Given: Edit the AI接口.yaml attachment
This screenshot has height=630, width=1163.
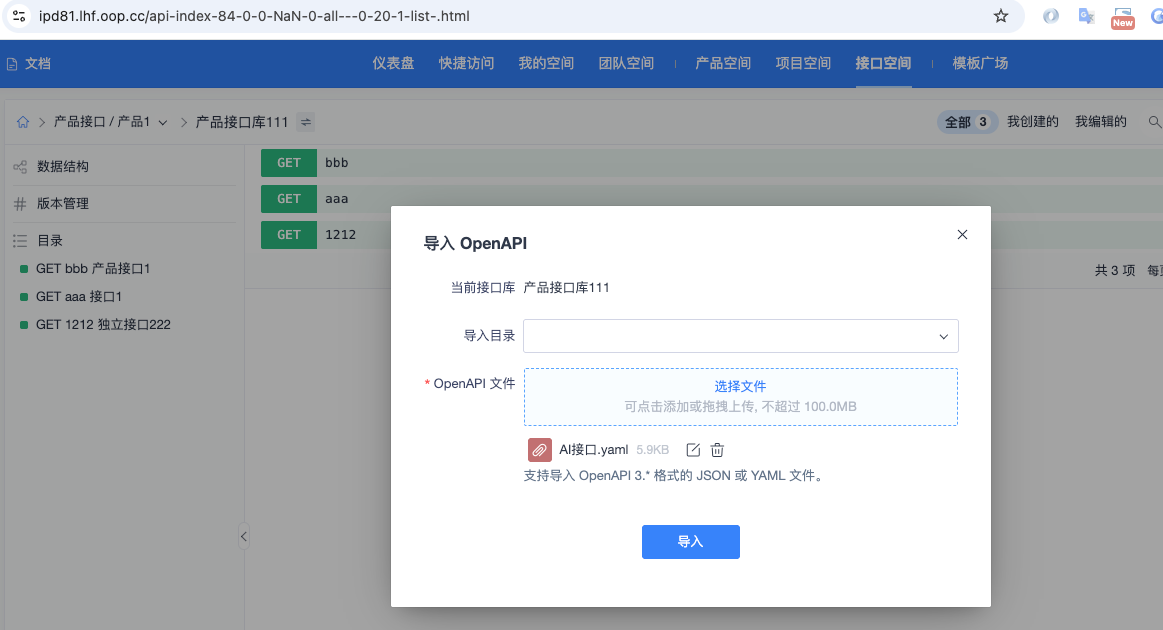Looking at the screenshot, I should coord(693,450).
